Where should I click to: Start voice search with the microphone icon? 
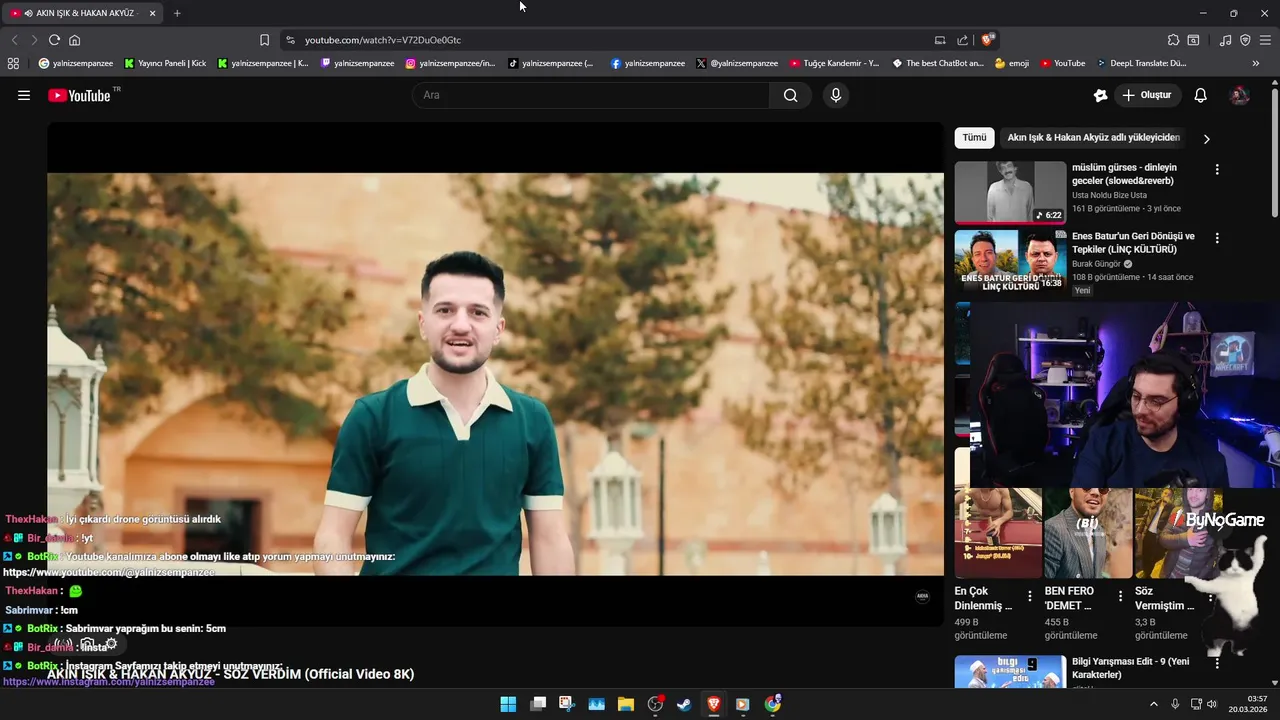click(836, 95)
